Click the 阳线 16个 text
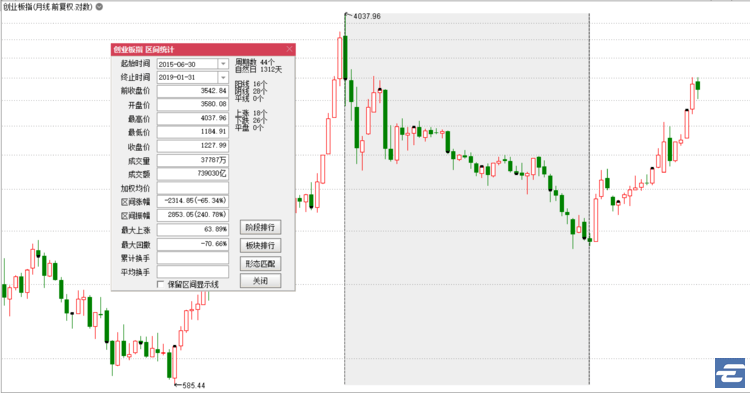This screenshot has width=750, height=393. point(251,84)
